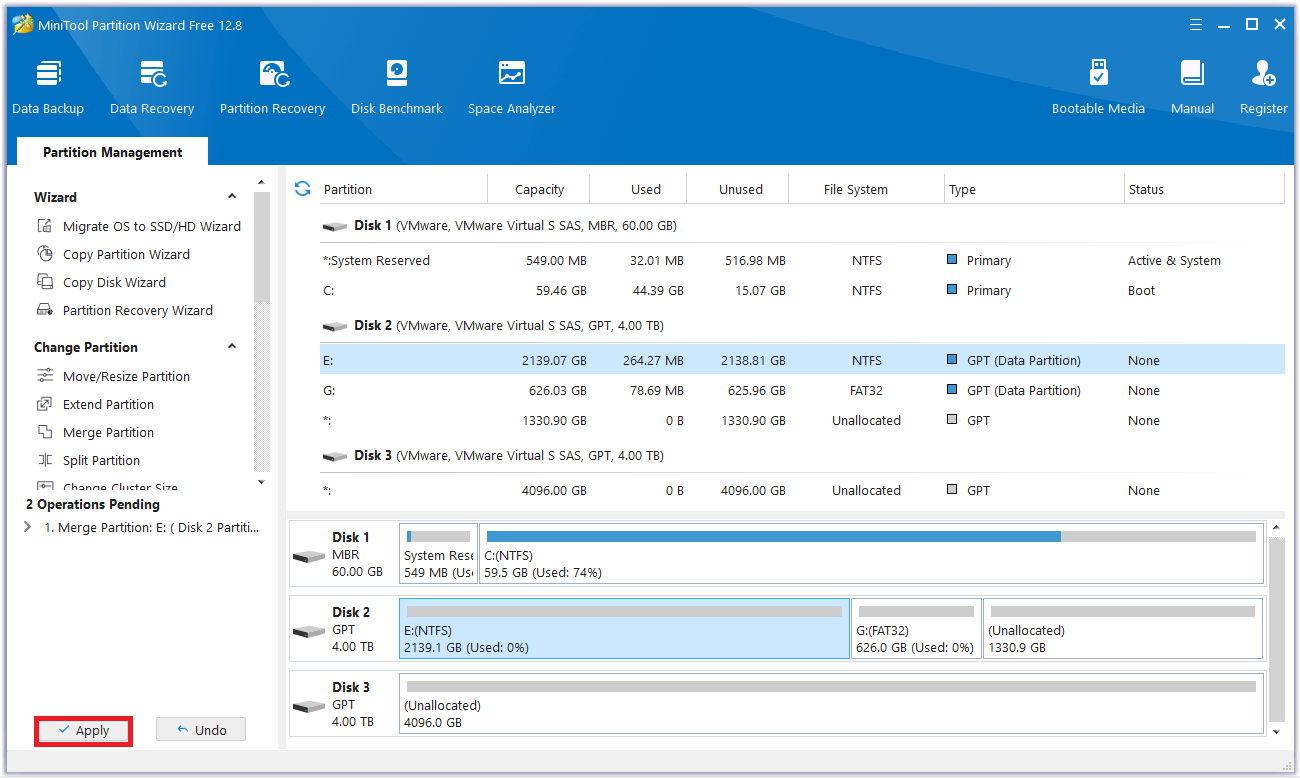
Task: Sort by the Partition column header
Action: [403, 189]
